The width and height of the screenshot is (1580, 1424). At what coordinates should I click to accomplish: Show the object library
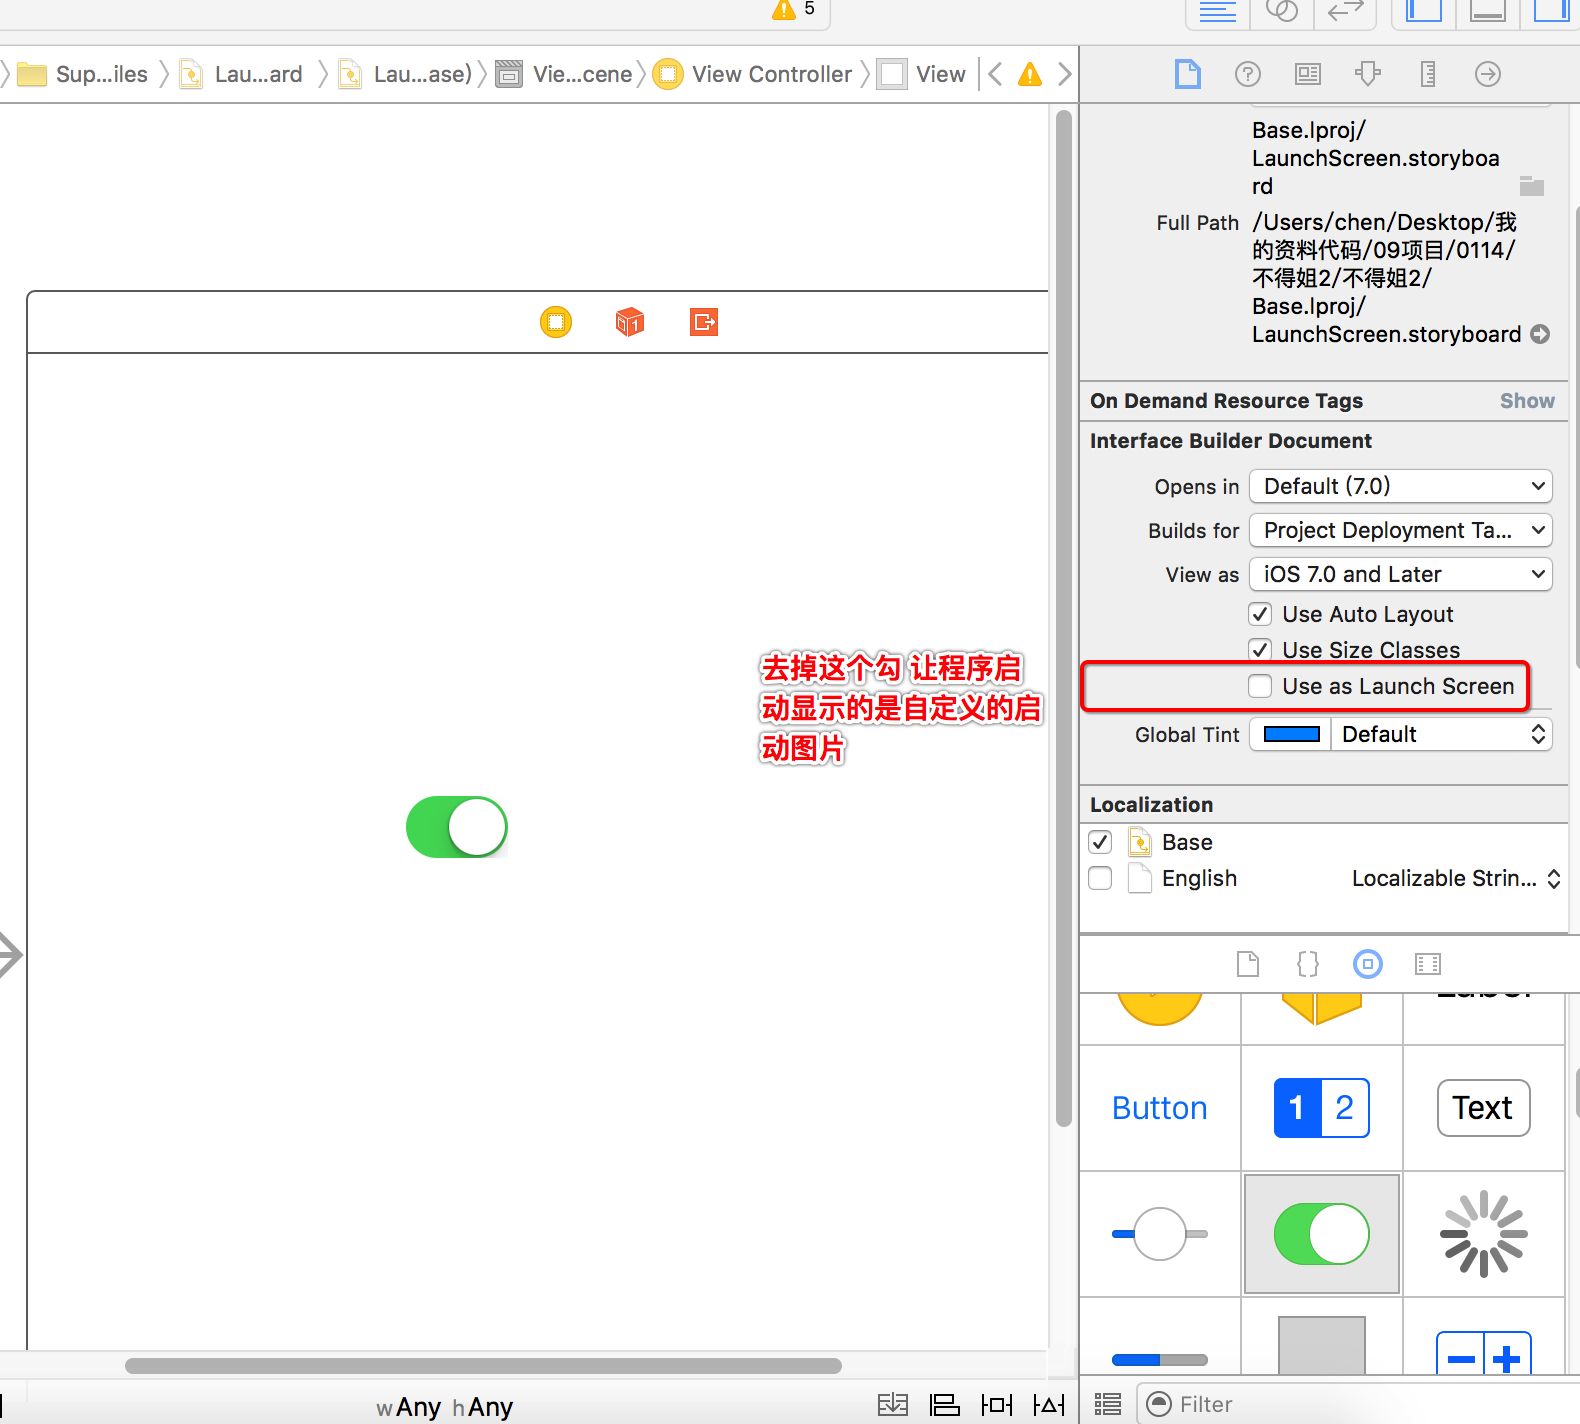[x=1368, y=964]
